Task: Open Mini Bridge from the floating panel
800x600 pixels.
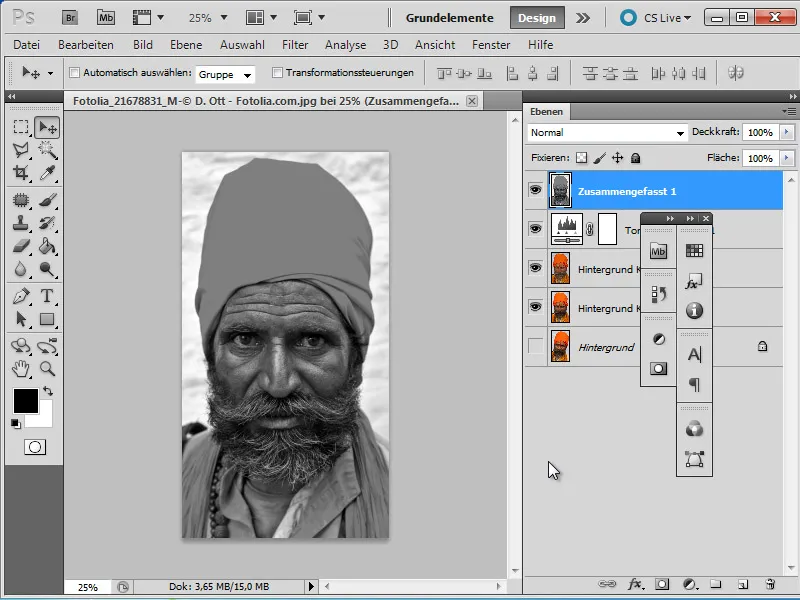Action: (658, 251)
